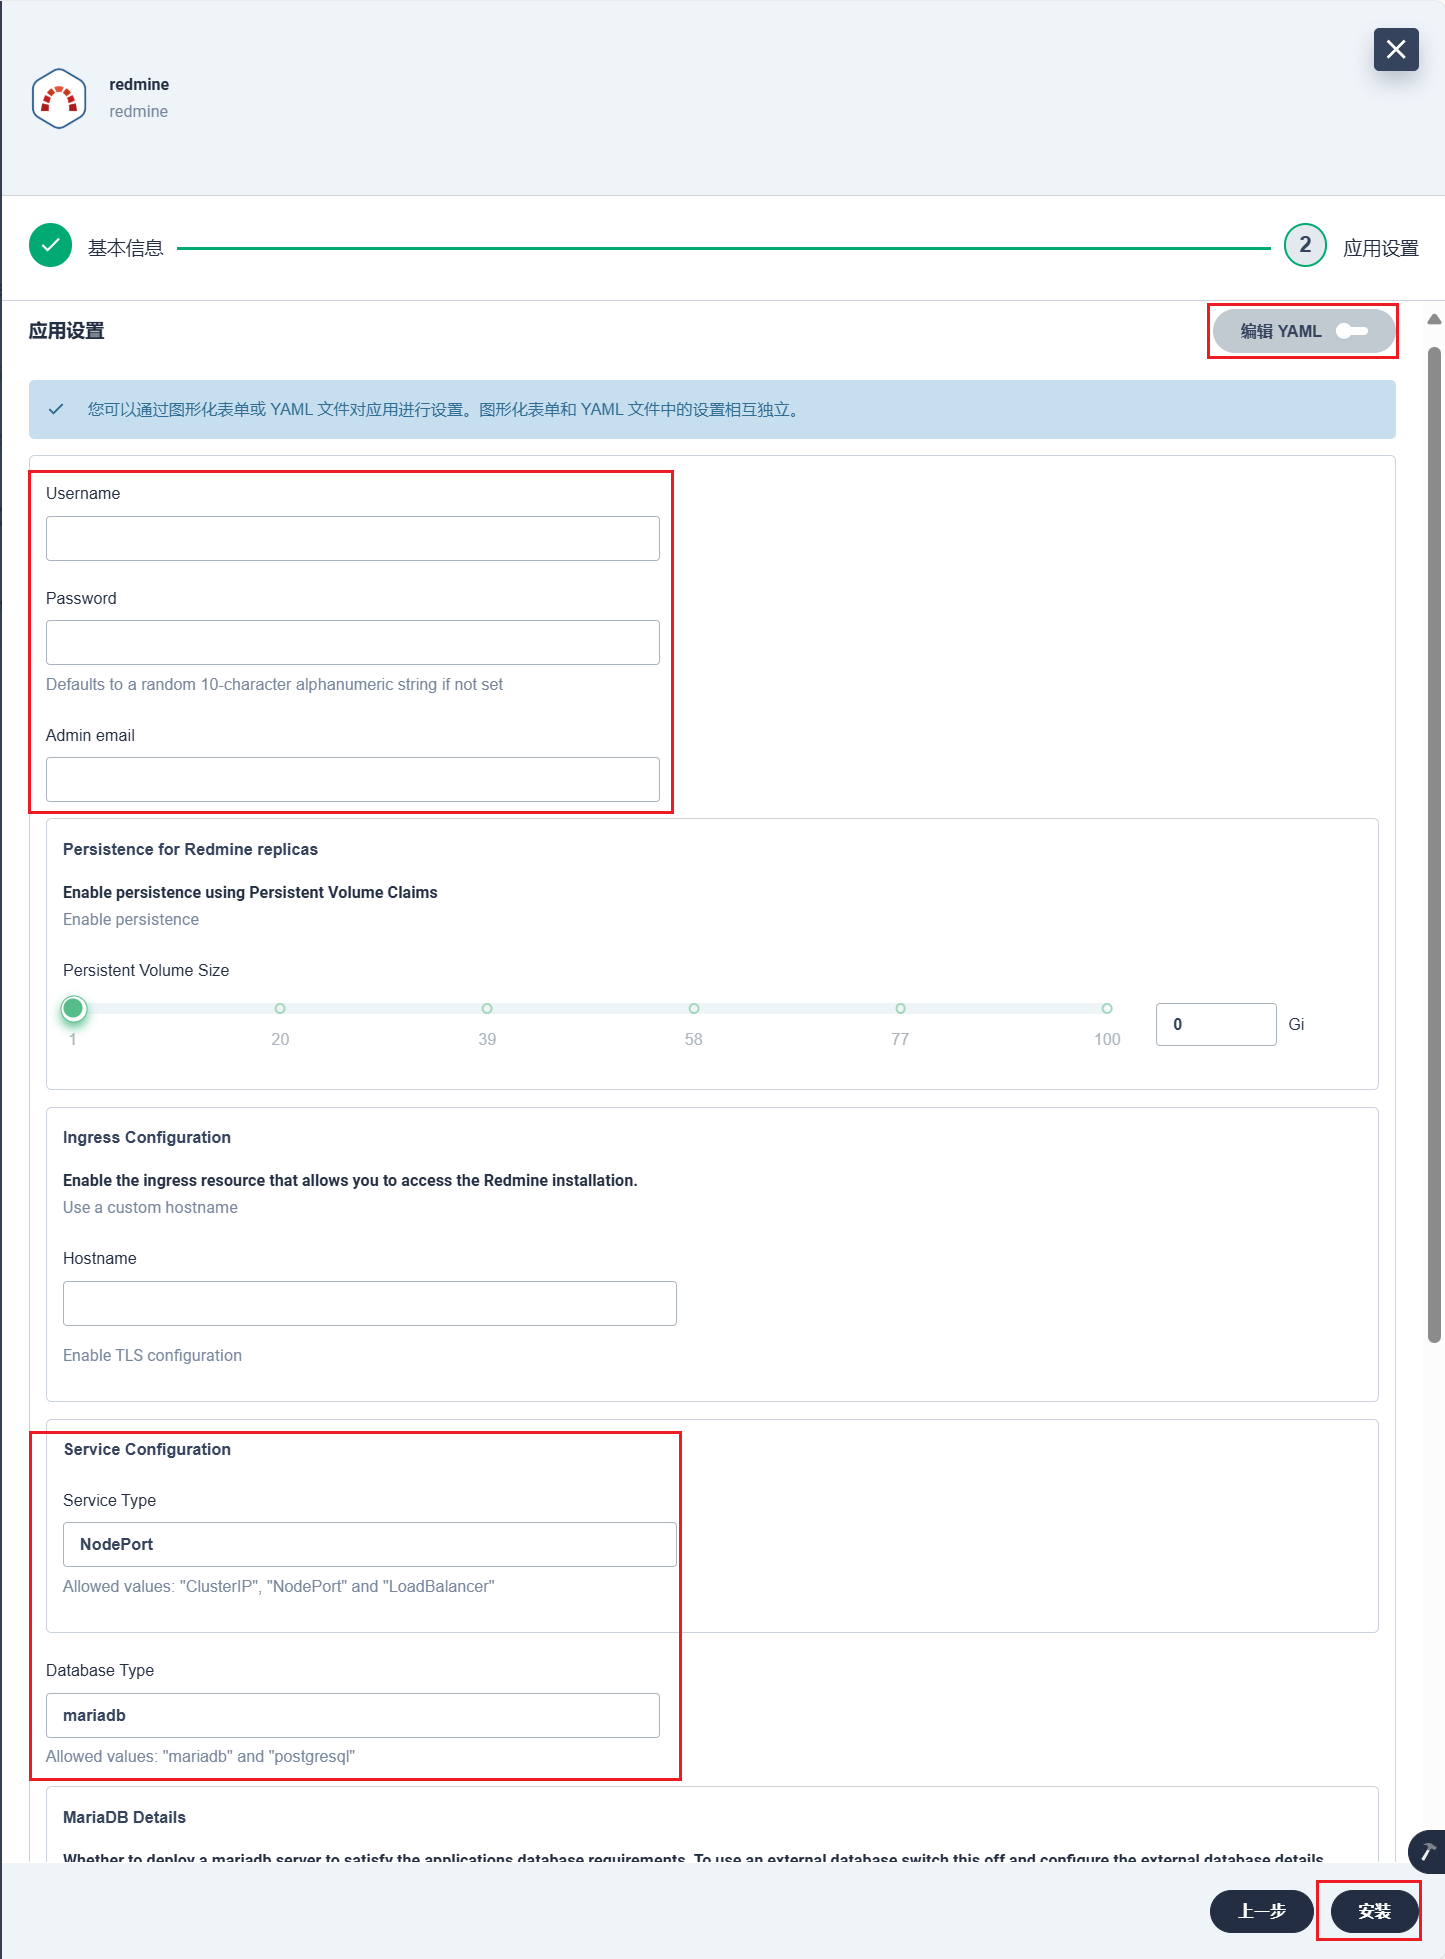
Task: Focus the Admin email input field
Action: 352,779
